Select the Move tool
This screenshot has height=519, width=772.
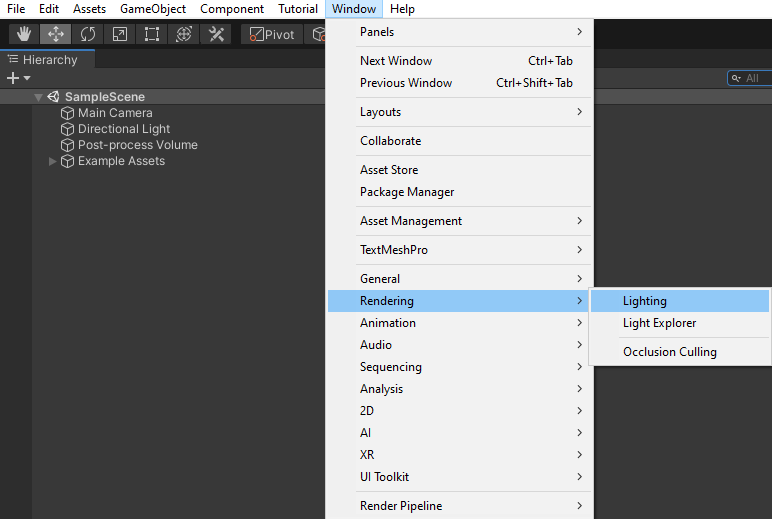click(x=56, y=34)
